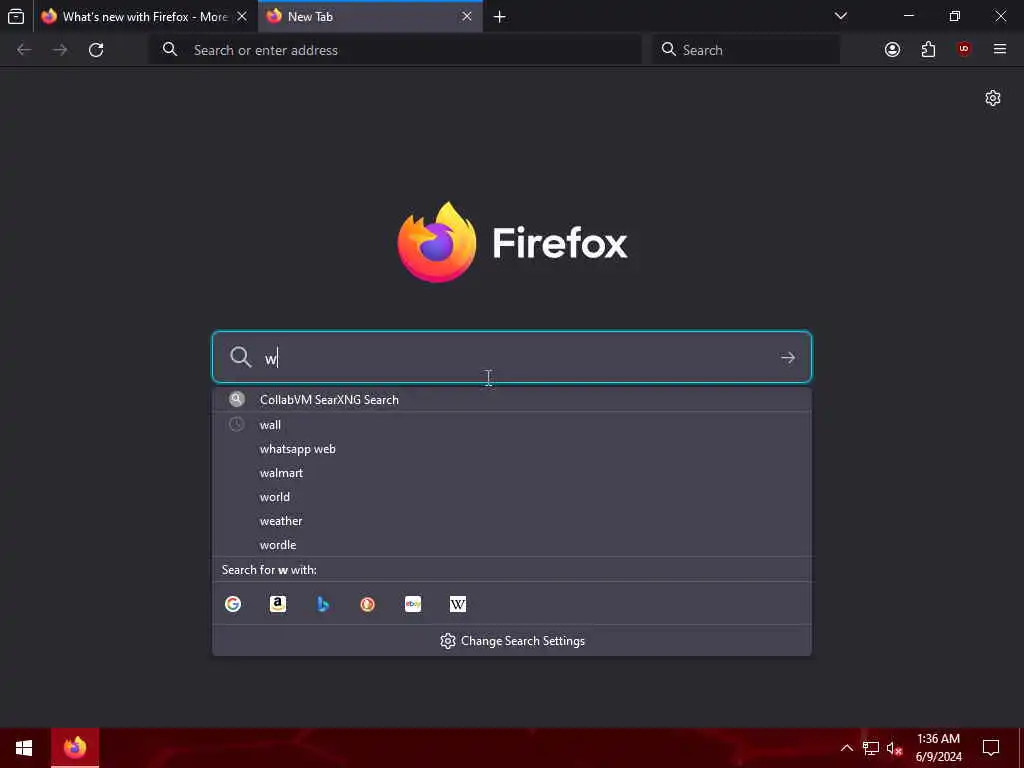Screen dimensions: 1024x768
Task: Go back one page
Action: [24, 50]
